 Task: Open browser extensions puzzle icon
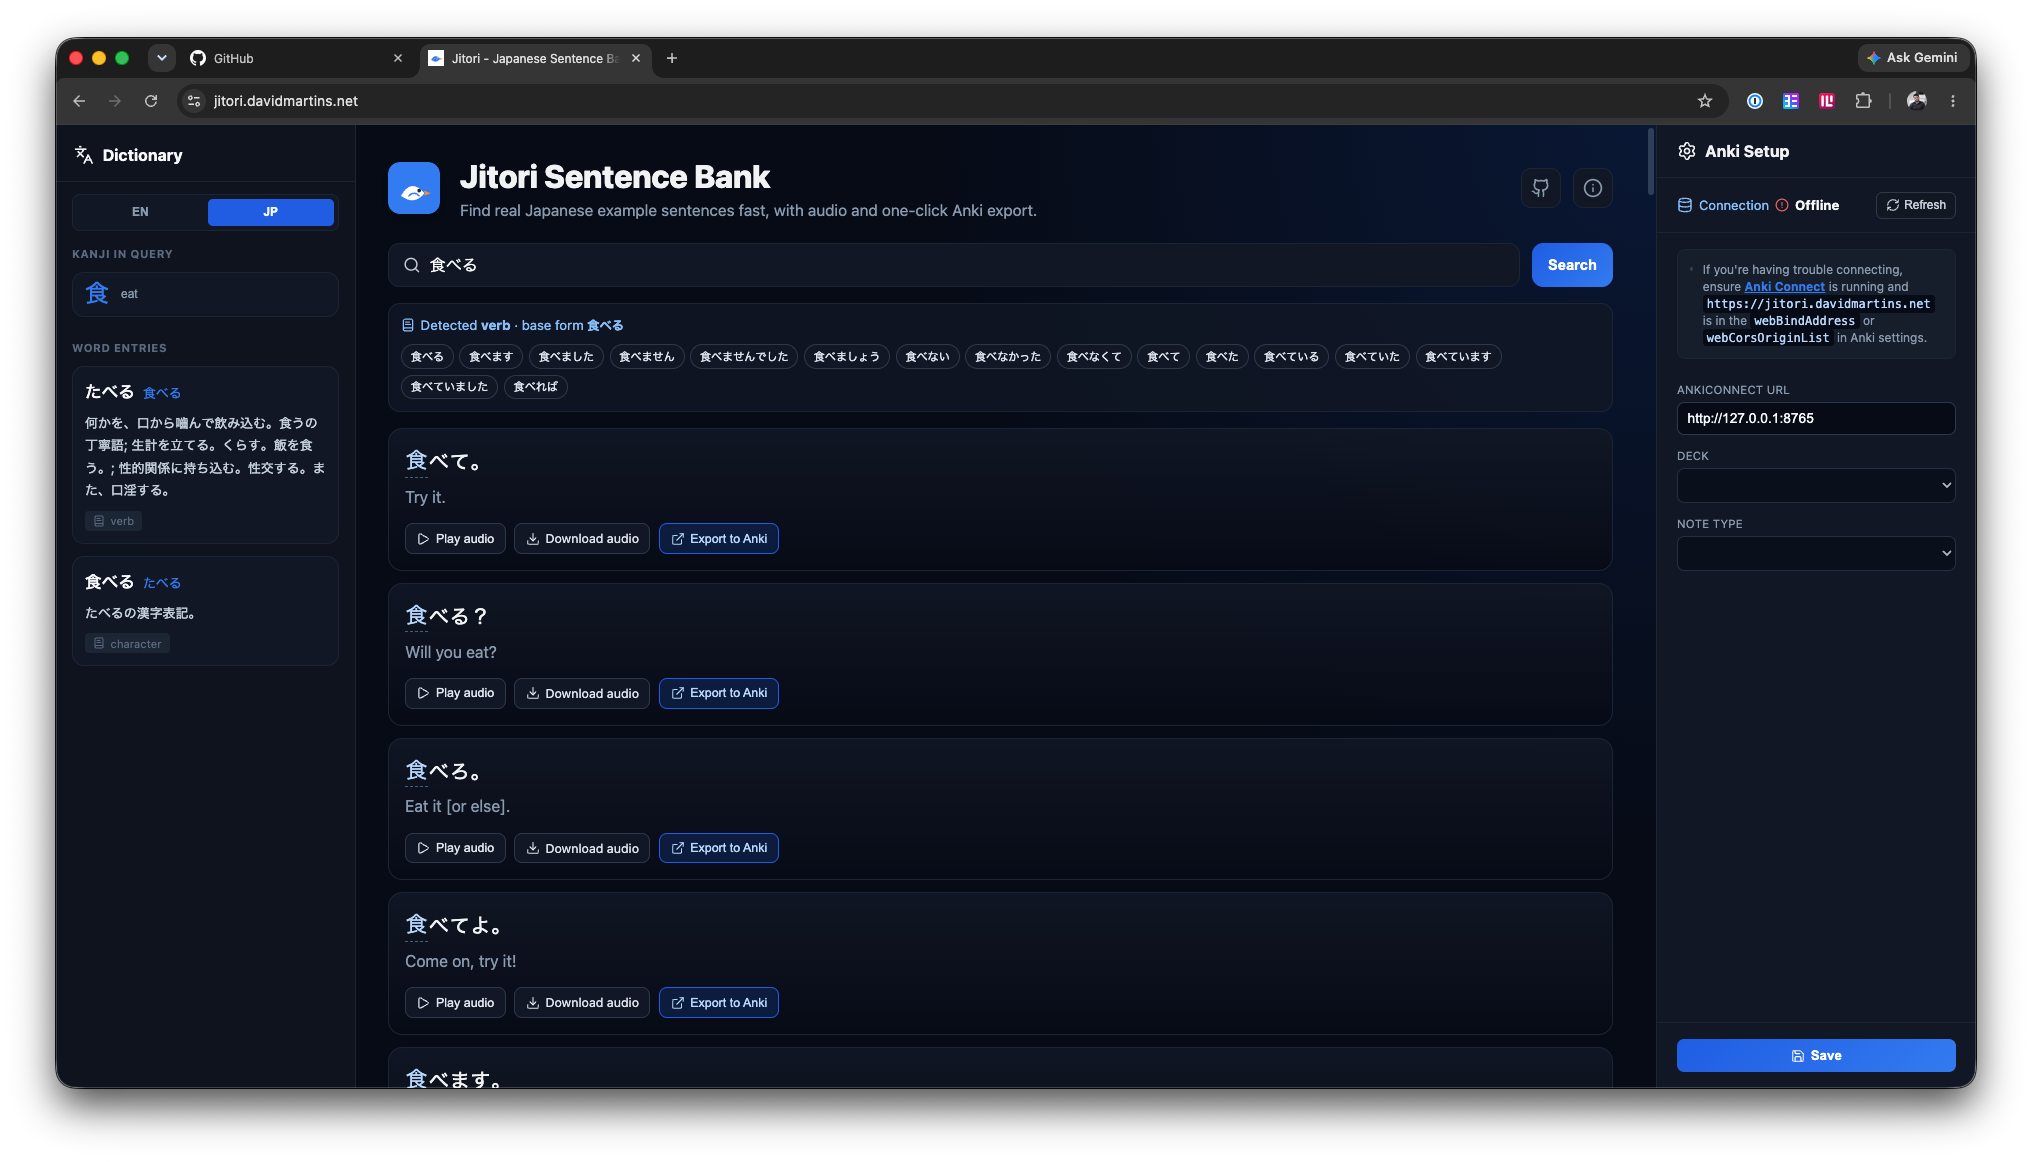click(1863, 101)
